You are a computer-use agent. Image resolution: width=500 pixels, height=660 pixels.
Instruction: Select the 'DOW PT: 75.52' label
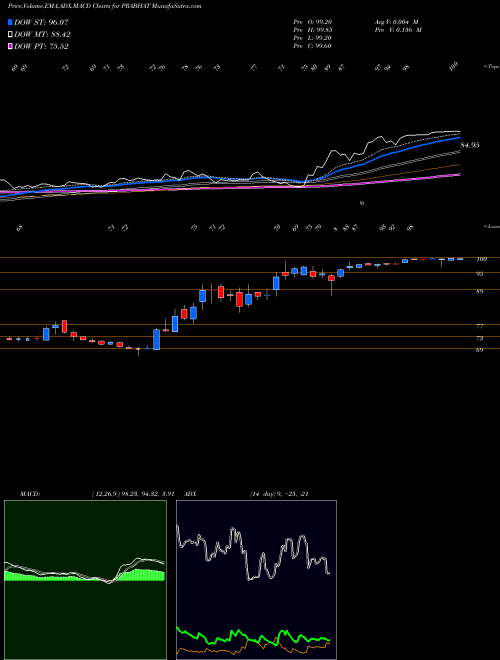click(x=41, y=46)
